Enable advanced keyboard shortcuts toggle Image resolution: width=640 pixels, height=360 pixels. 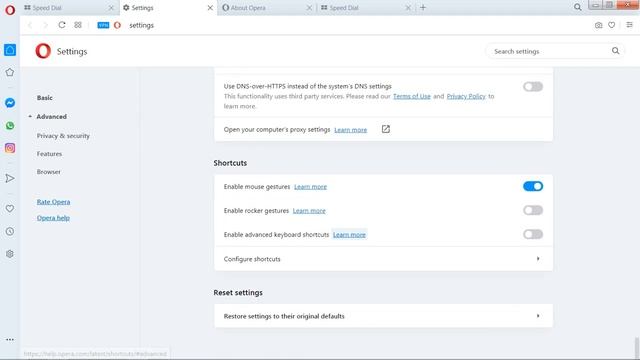(x=533, y=234)
